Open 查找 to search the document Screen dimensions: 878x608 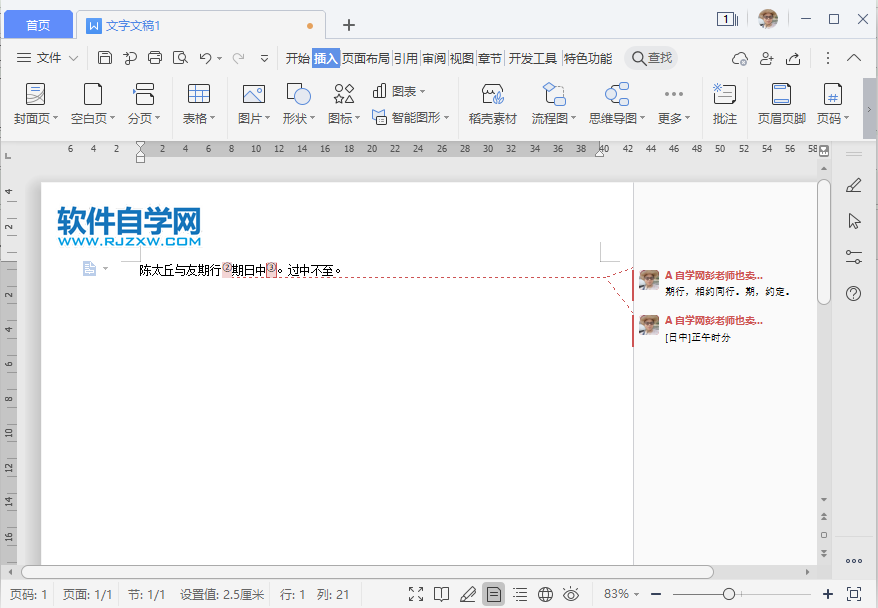(x=650, y=58)
